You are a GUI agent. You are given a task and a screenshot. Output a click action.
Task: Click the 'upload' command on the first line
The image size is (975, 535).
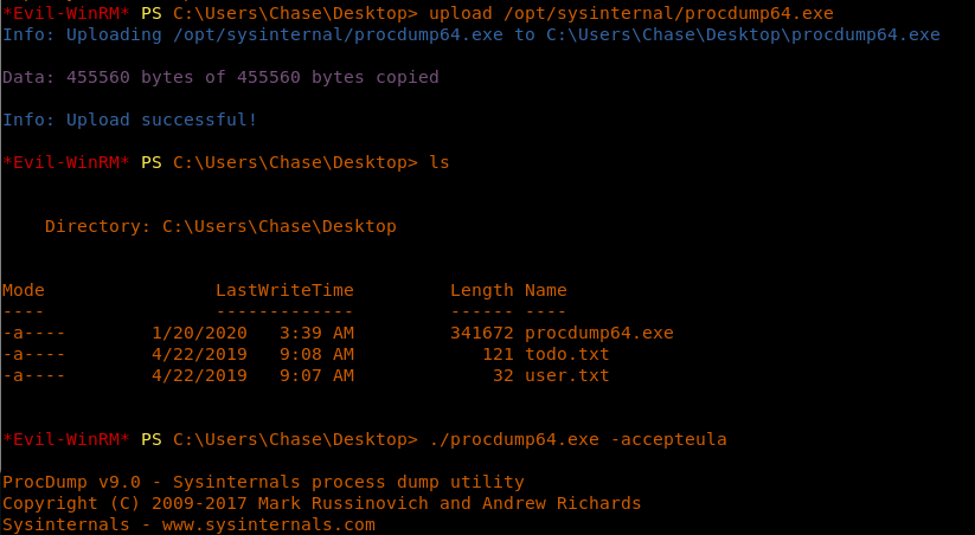click(x=460, y=13)
